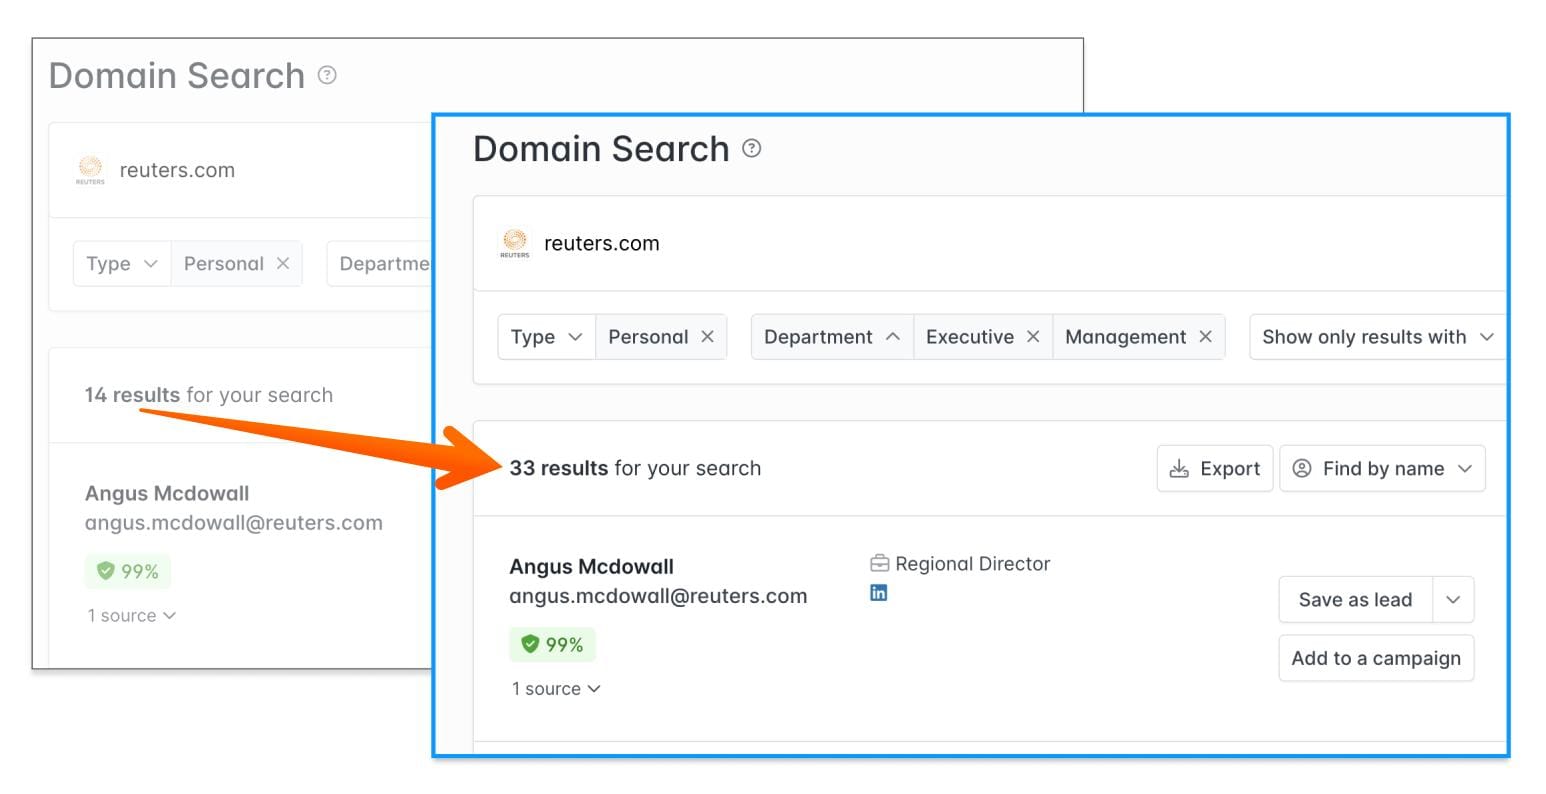Viewport: 1546px width, 794px height.
Task: Click angus.mcdowall@reuters.com in the background window
Action: click(234, 523)
